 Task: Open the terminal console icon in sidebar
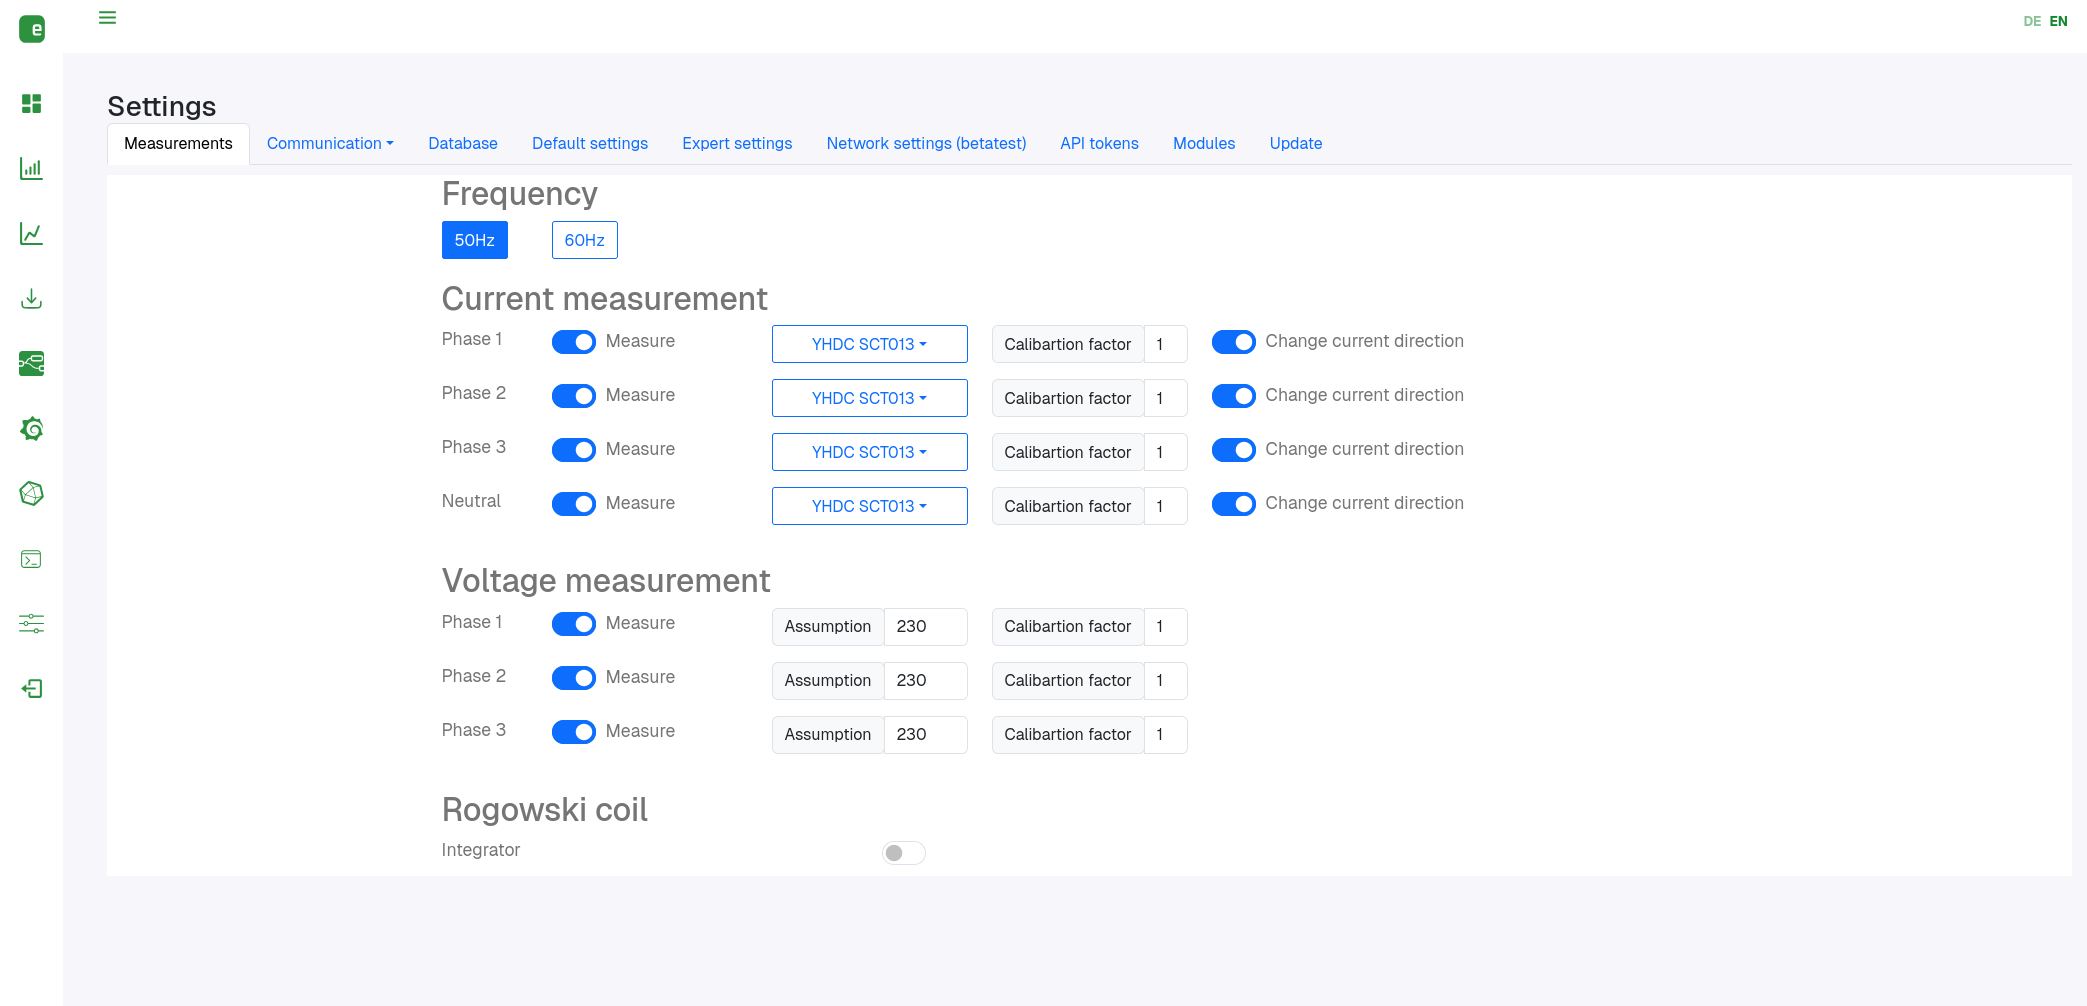click(x=31, y=559)
